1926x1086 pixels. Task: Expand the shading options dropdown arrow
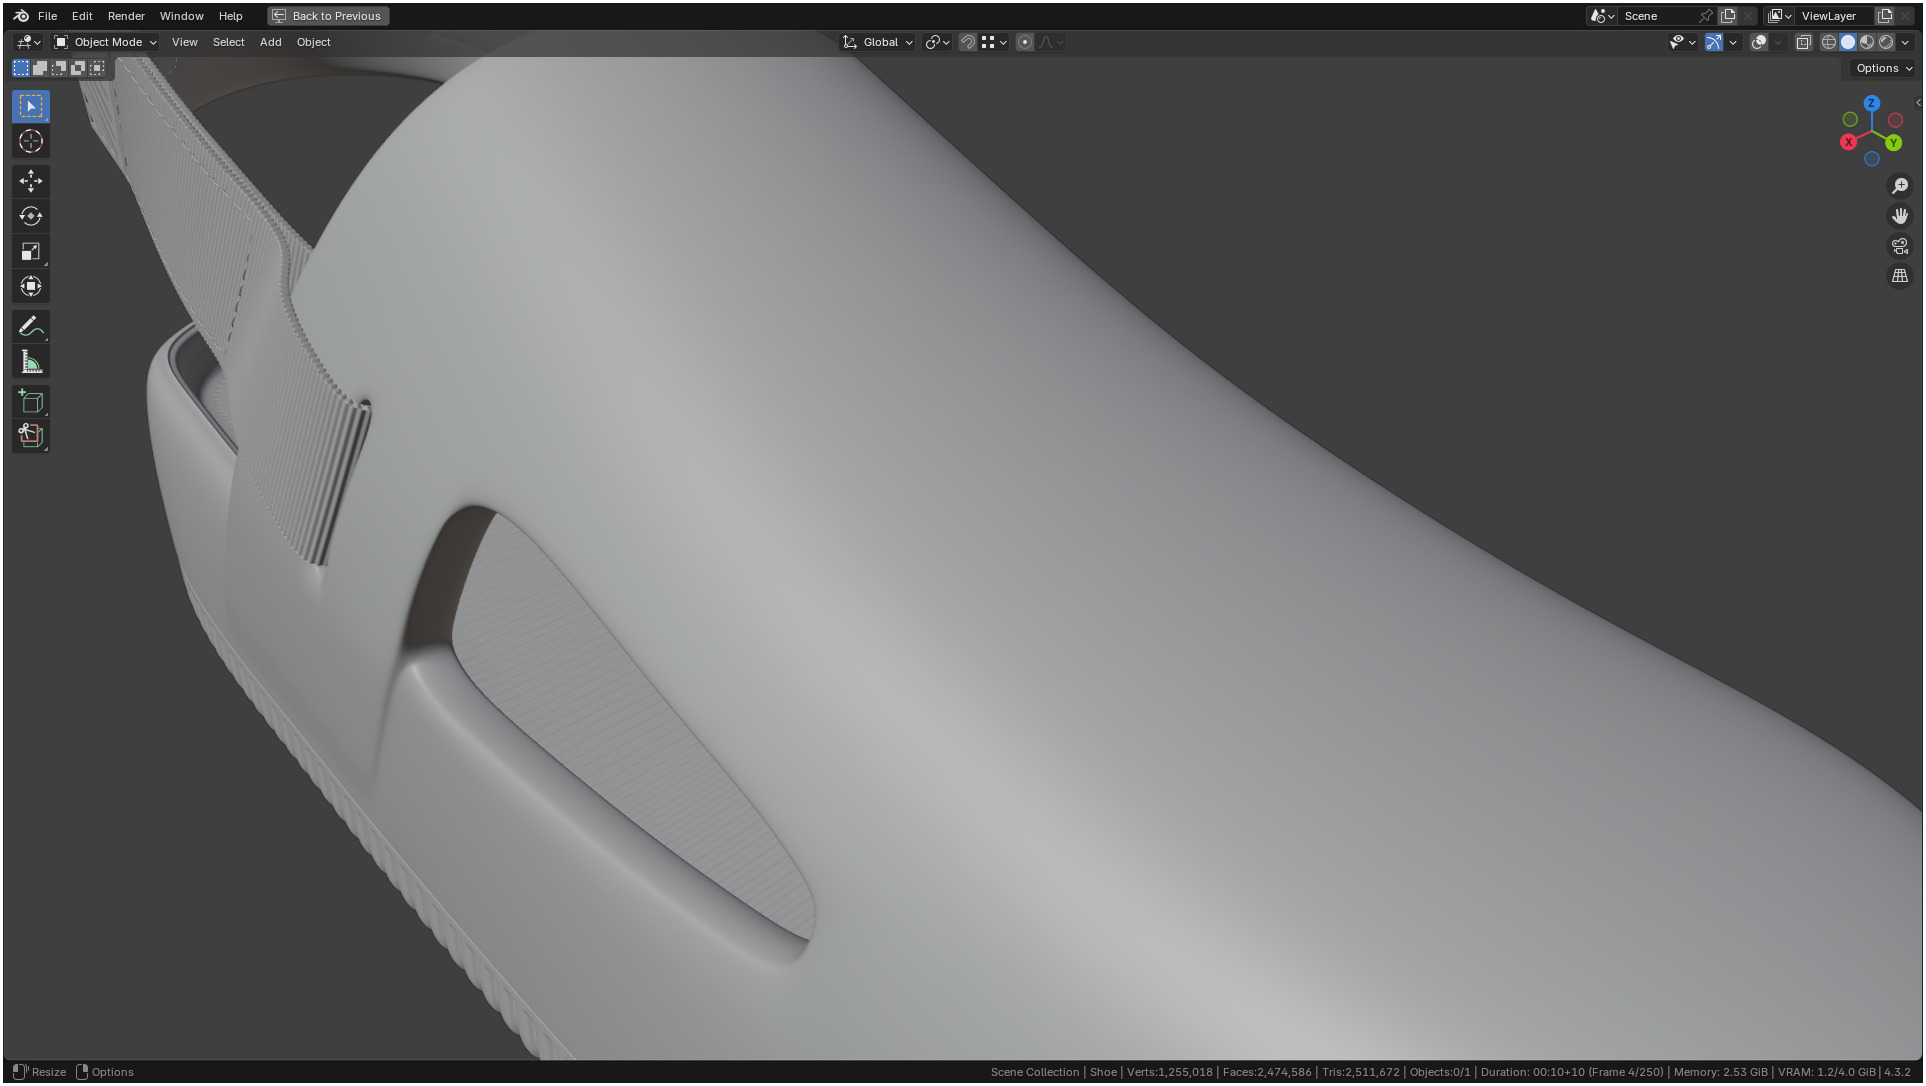pyautogui.click(x=1905, y=42)
